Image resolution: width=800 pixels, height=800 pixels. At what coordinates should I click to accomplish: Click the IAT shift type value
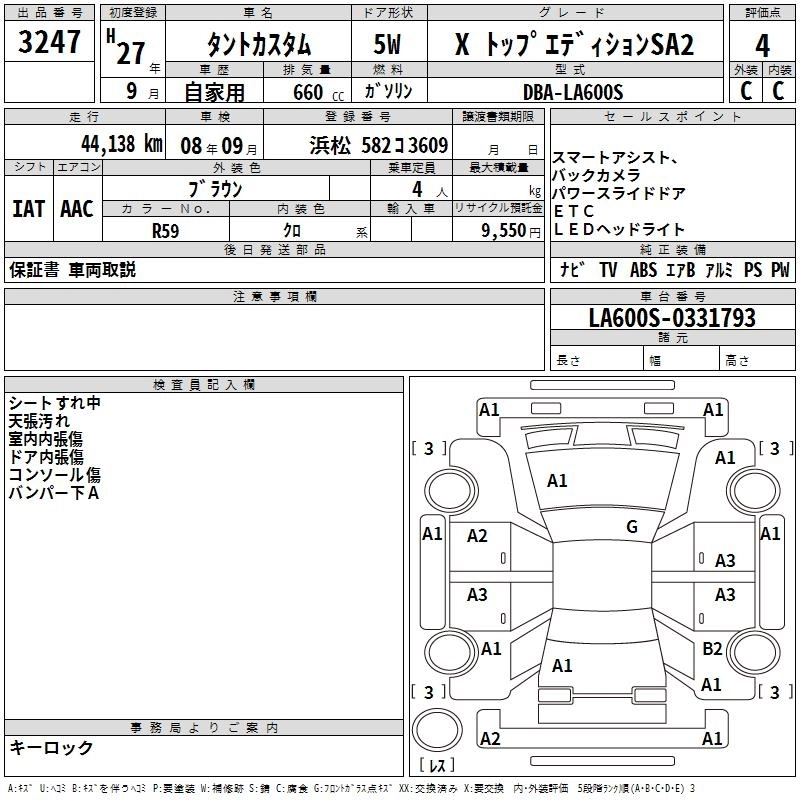(29, 209)
